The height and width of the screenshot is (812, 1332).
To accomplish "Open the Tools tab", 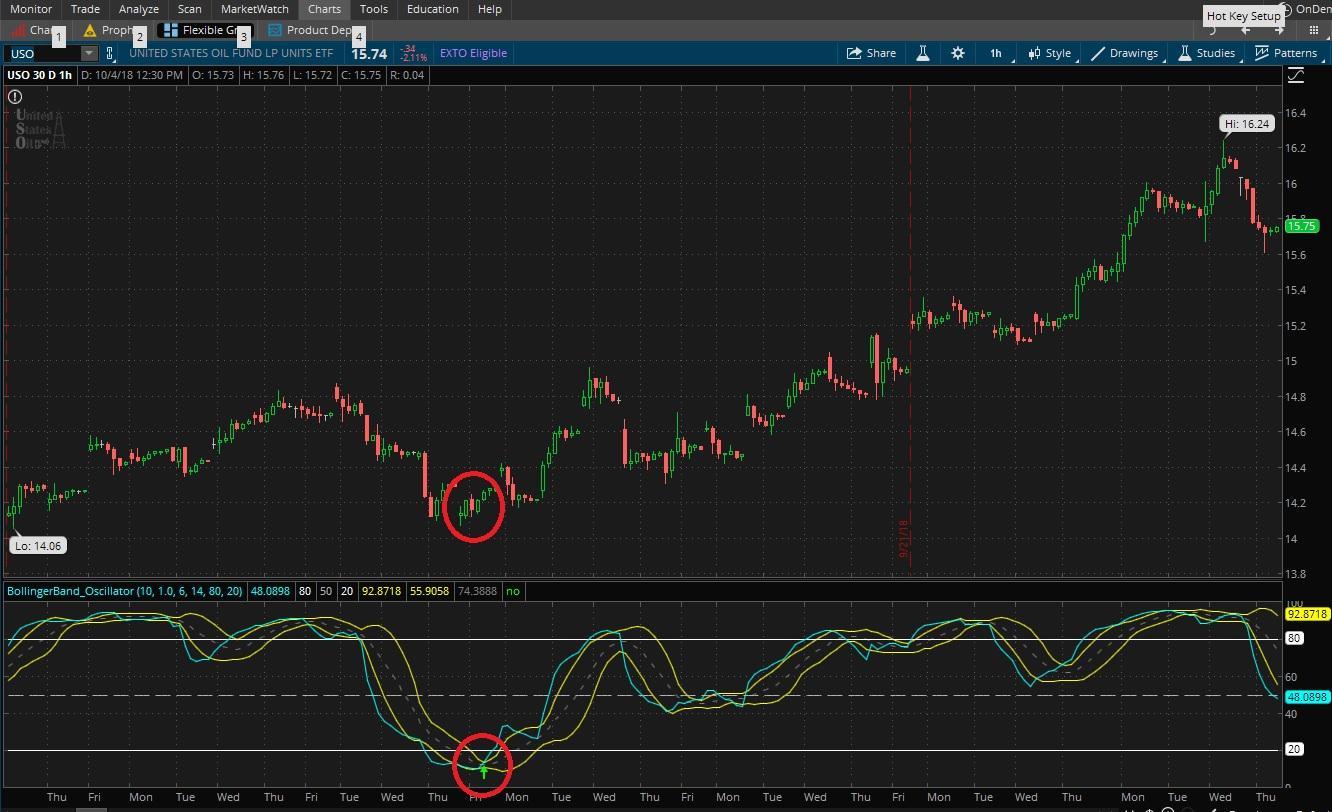I will pos(374,9).
